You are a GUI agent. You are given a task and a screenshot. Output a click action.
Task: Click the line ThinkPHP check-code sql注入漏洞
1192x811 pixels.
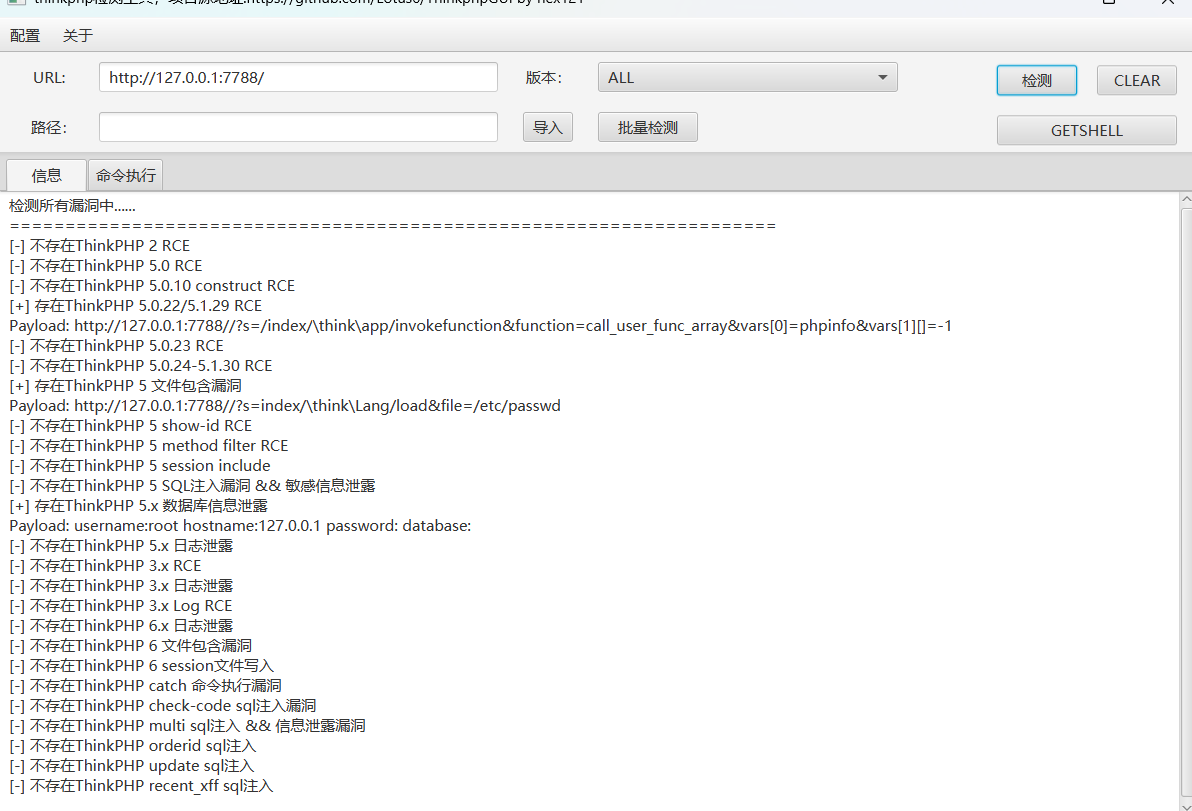pyautogui.click(x=163, y=706)
